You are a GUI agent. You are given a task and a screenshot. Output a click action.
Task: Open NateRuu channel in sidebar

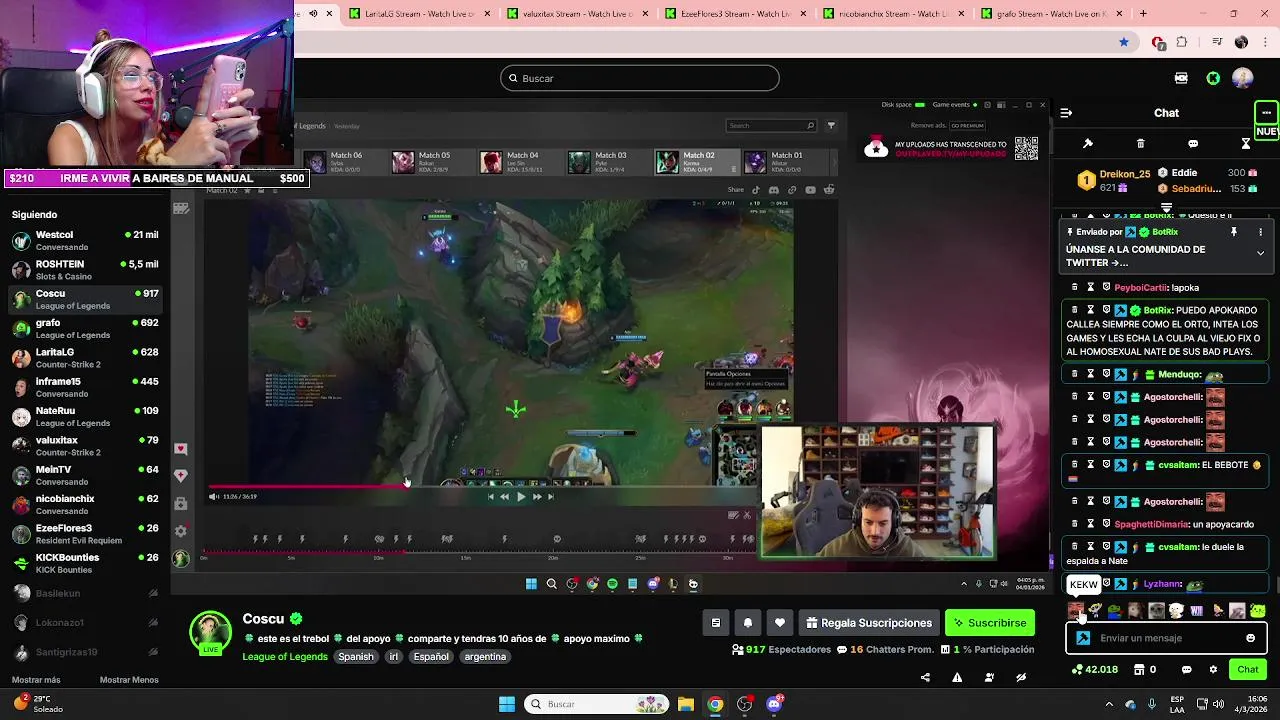click(85, 416)
